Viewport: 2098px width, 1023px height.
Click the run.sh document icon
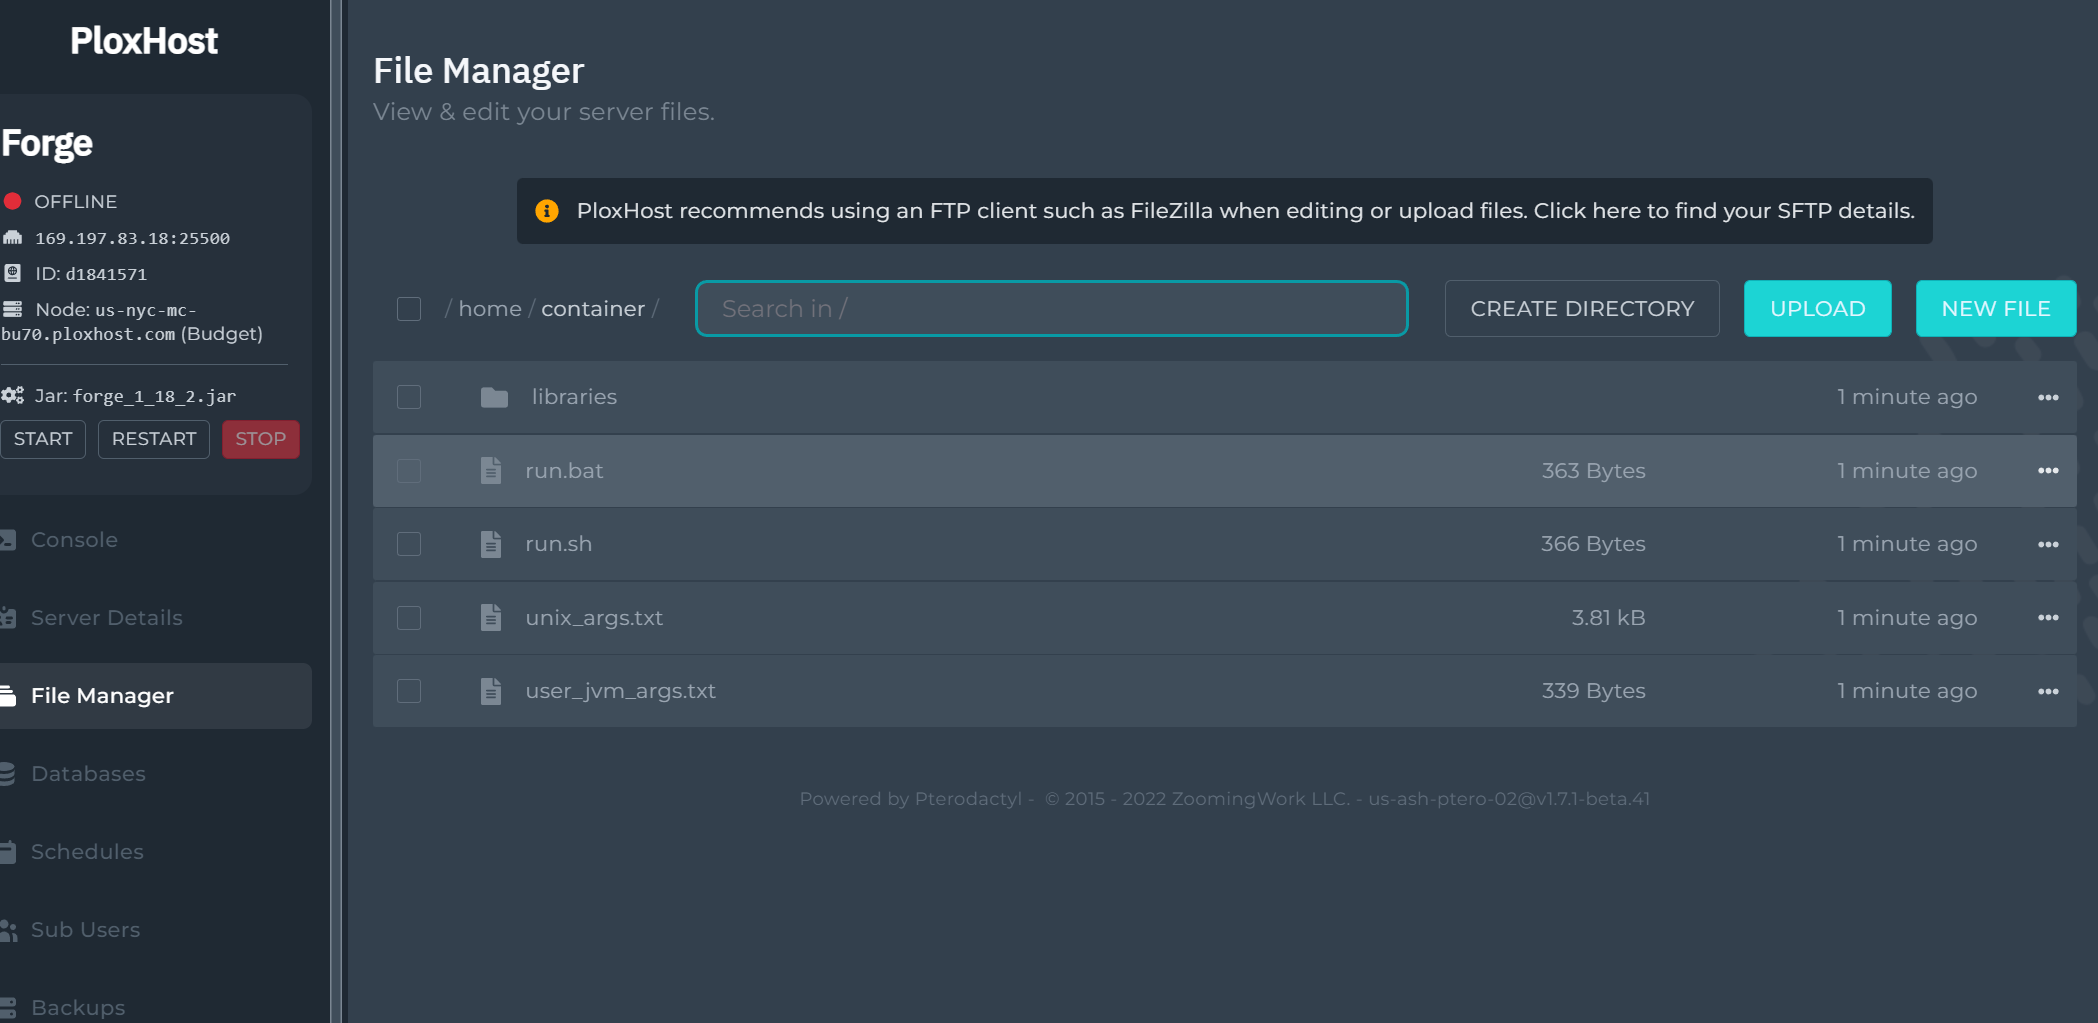491,544
